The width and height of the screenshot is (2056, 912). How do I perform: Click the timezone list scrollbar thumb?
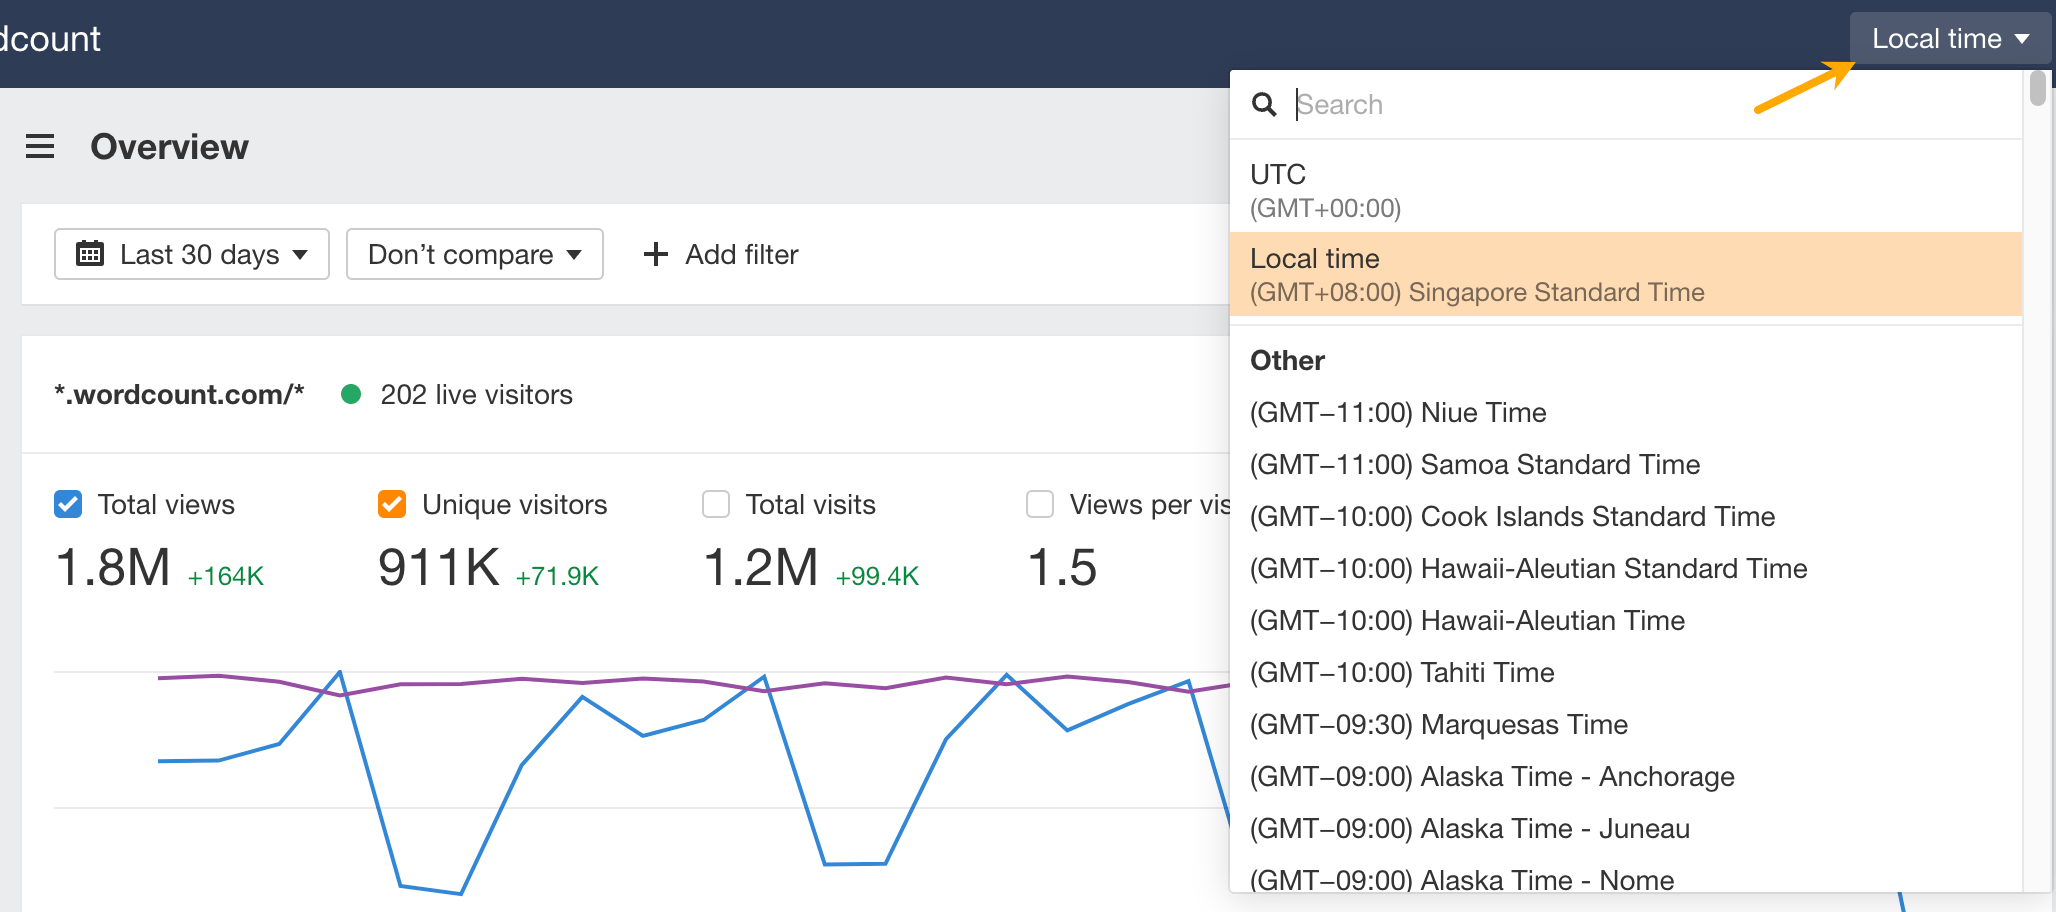[2037, 88]
